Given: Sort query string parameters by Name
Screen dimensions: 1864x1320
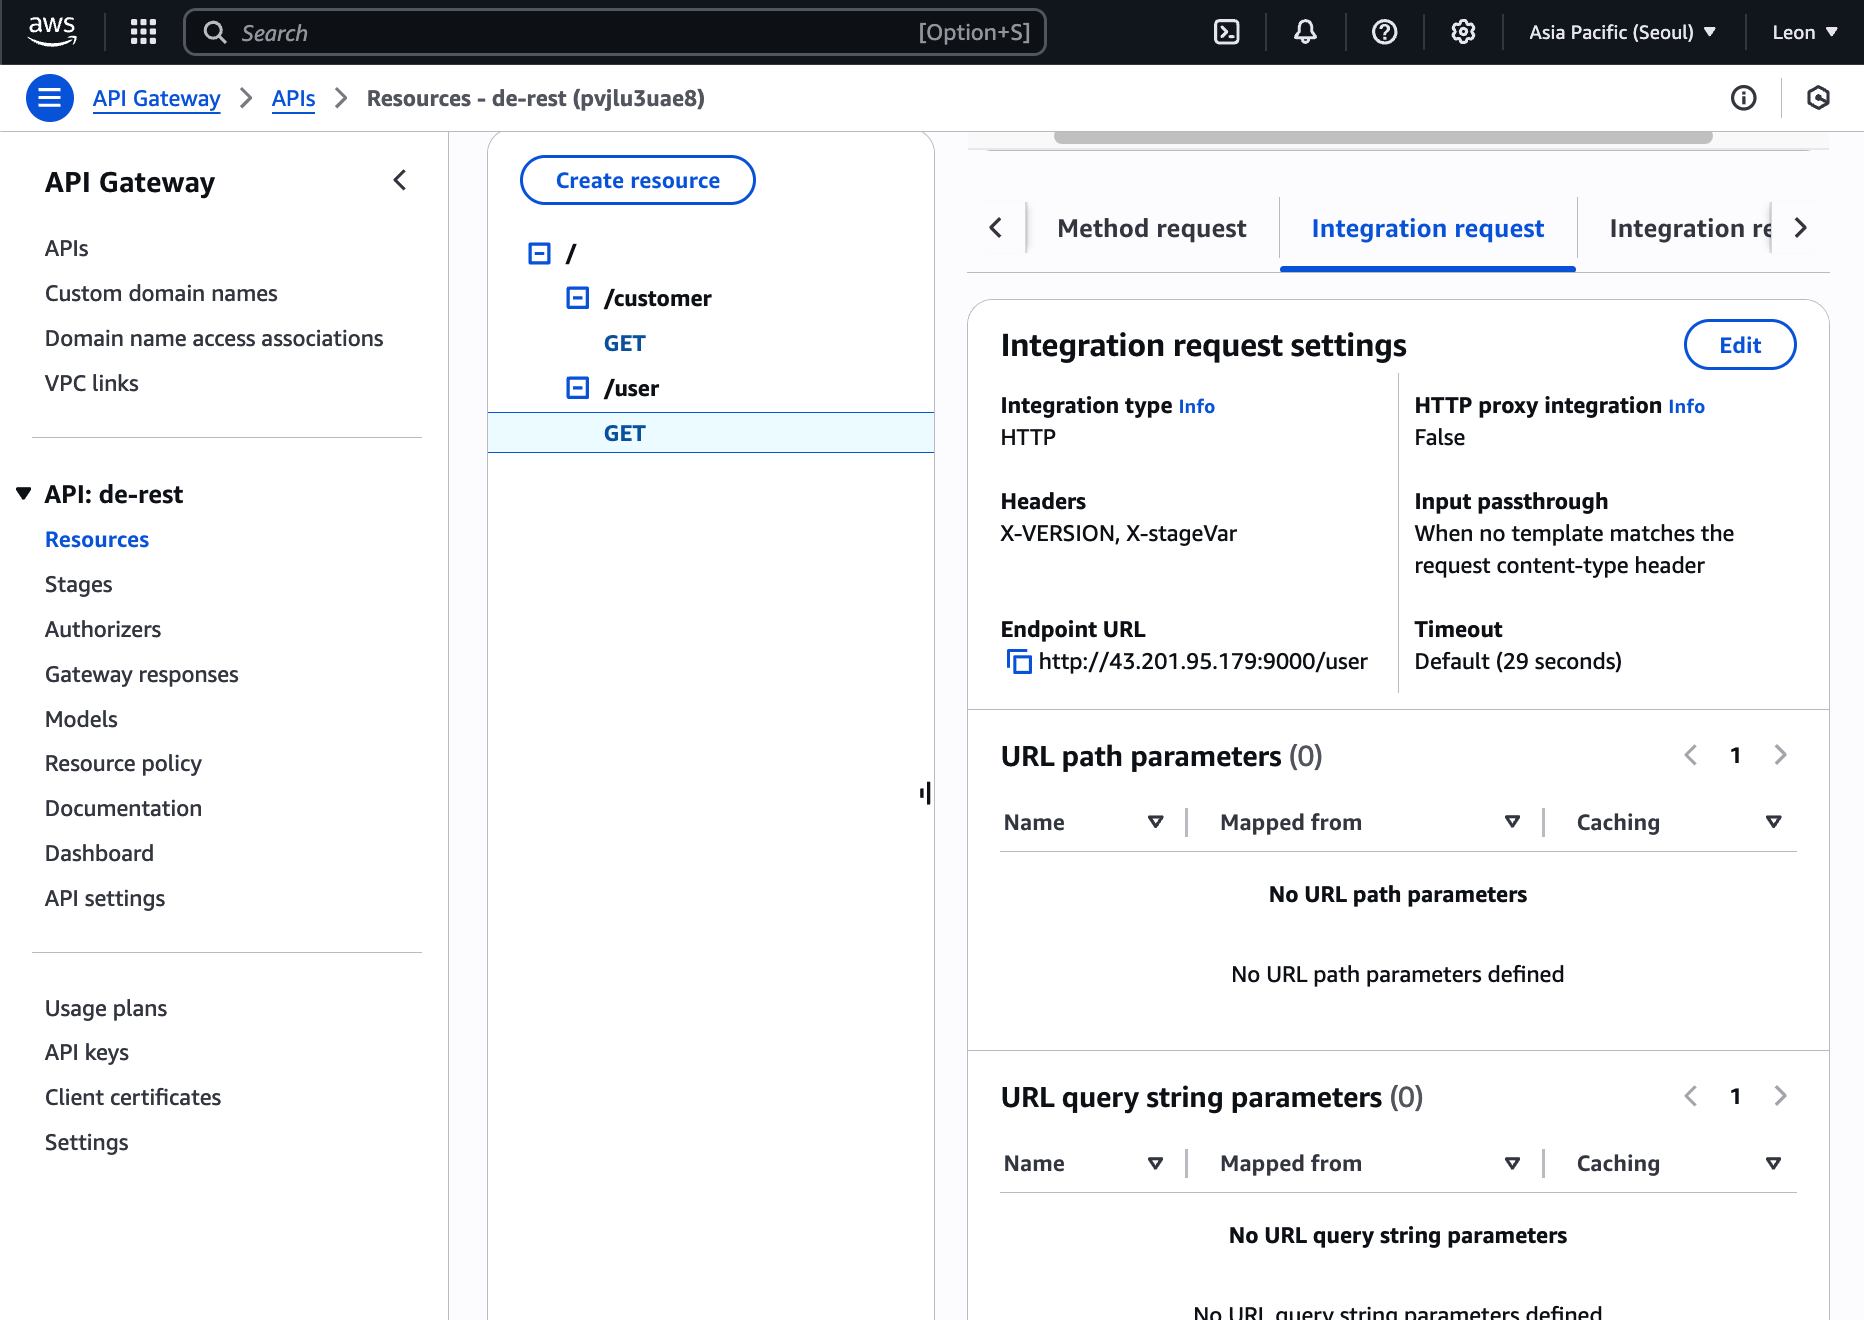Looking at the screenshot, I should [1155, 1163].
